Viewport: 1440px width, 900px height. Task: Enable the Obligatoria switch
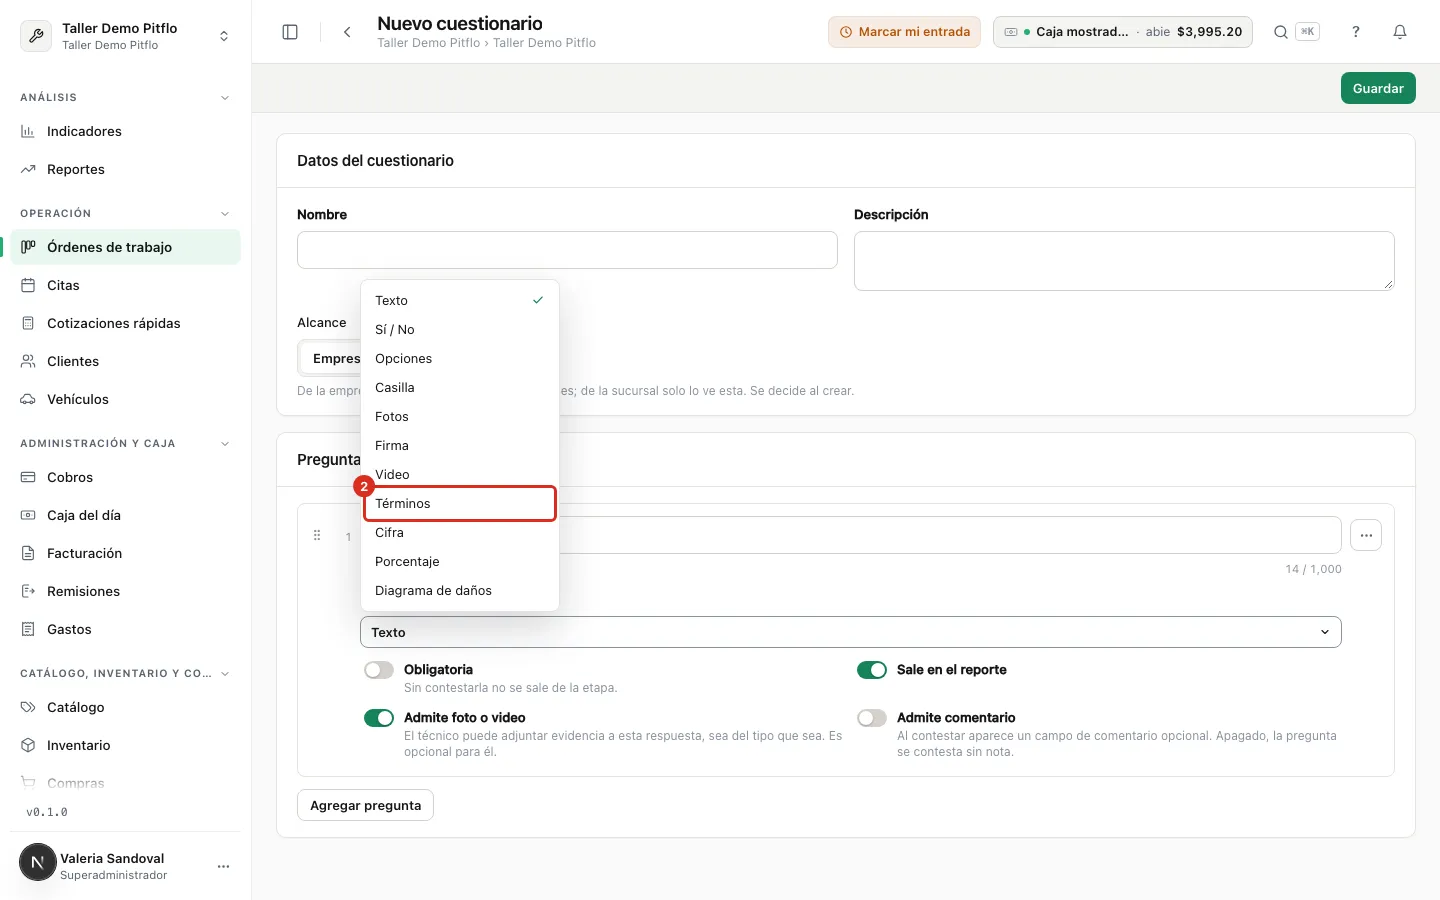(x=379, y=670)
